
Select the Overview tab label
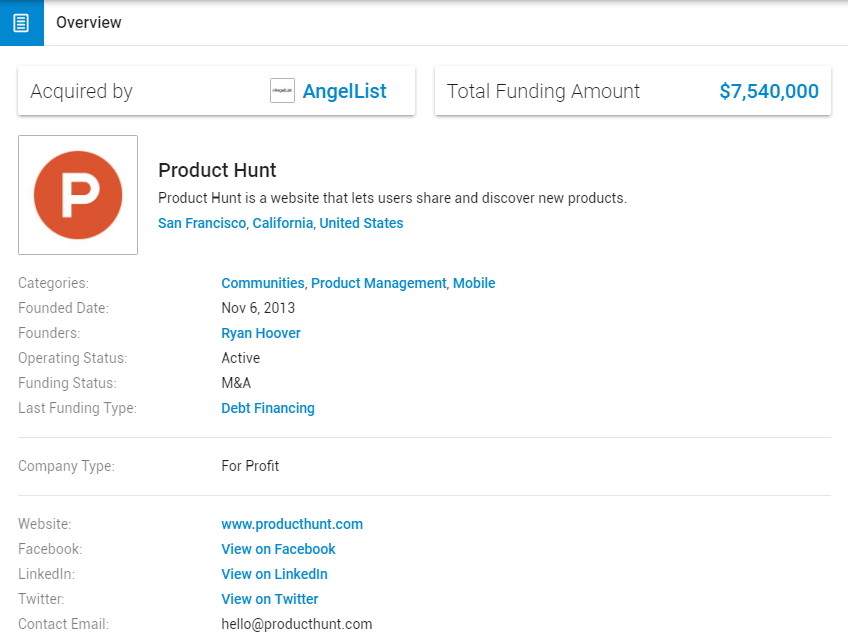coord(89,22)
